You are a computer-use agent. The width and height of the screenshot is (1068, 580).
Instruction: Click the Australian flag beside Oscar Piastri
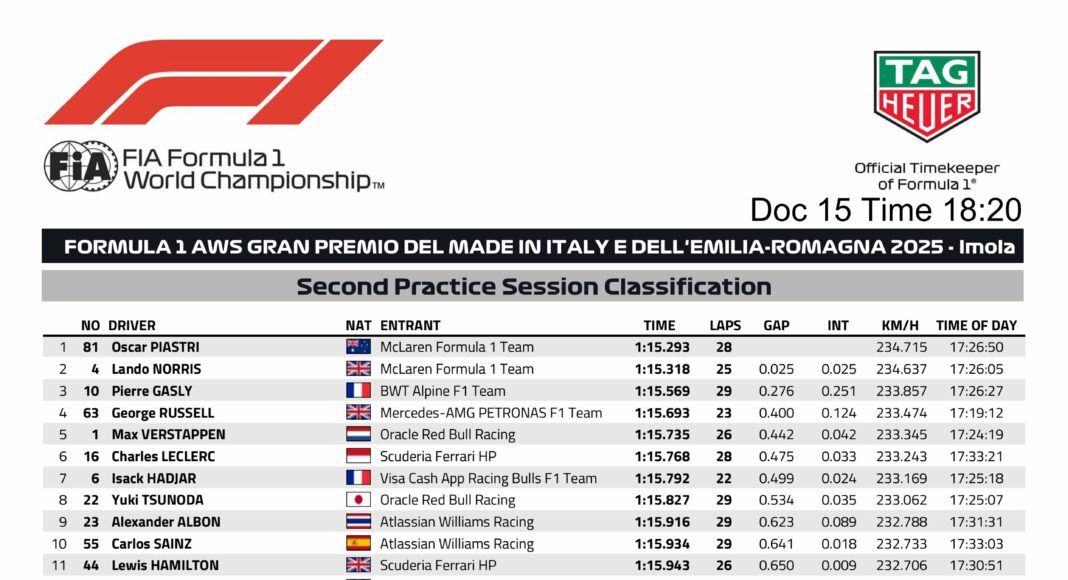click(x=358, y=347)
